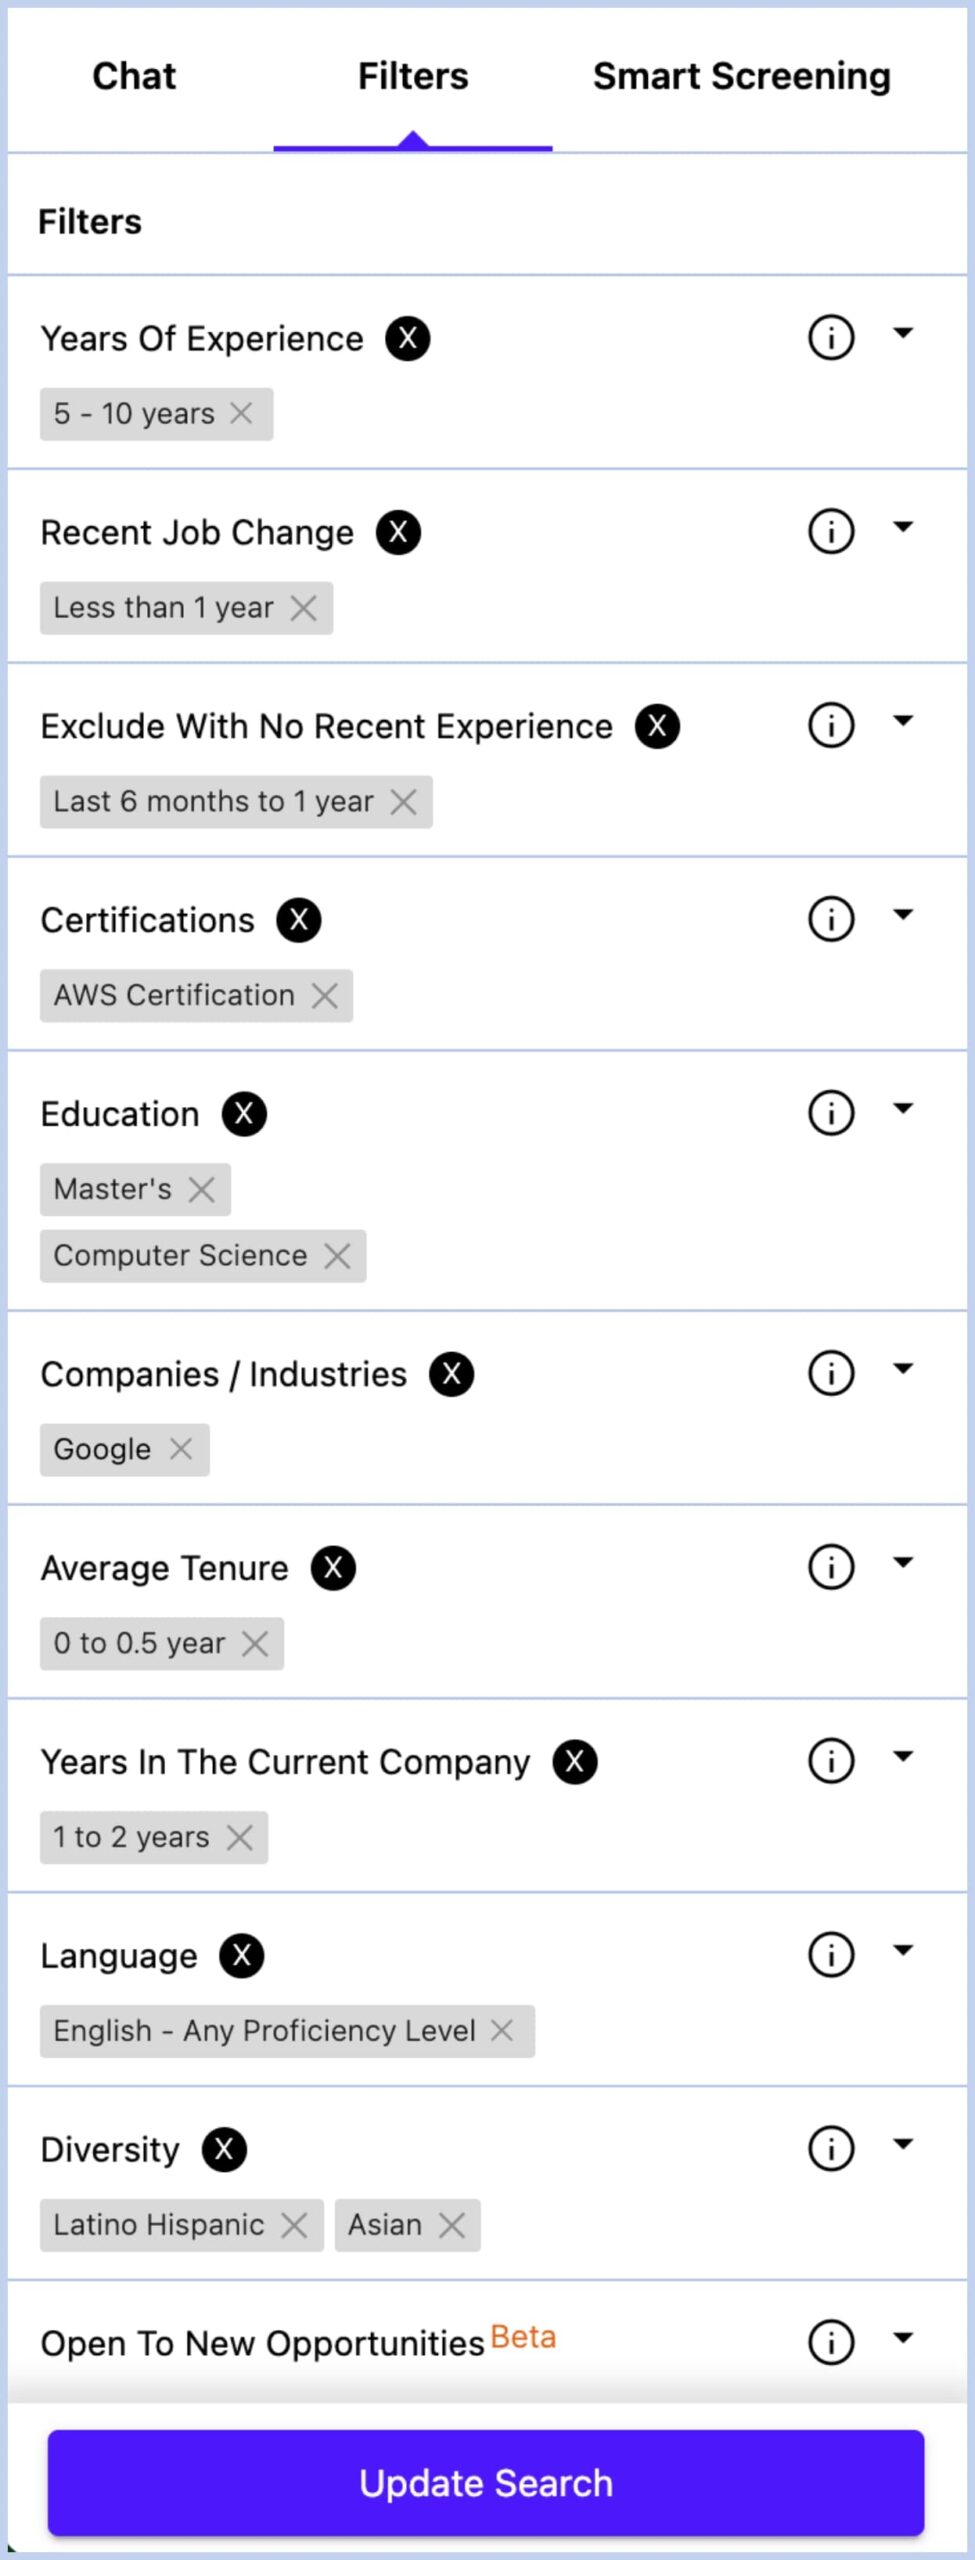Show info for Open To New Opportunities
This screenshot has width=975, height=2560.
tap(830, 2342)
